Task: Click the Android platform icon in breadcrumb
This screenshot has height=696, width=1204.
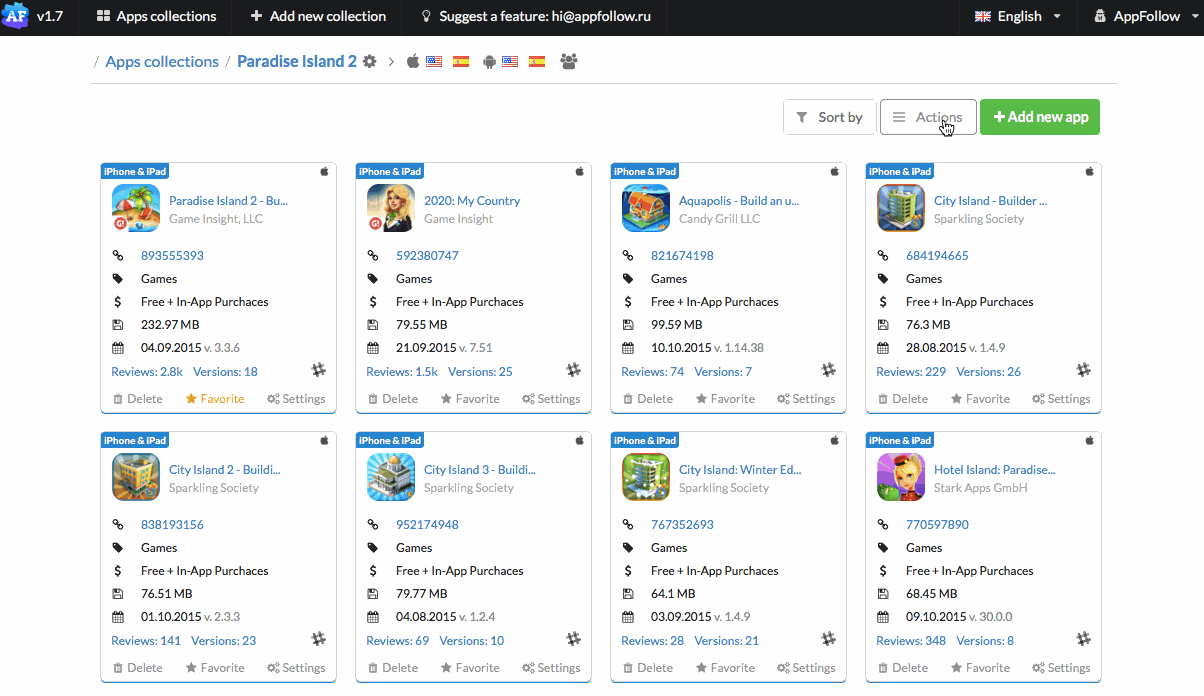Action: (489, 62)
